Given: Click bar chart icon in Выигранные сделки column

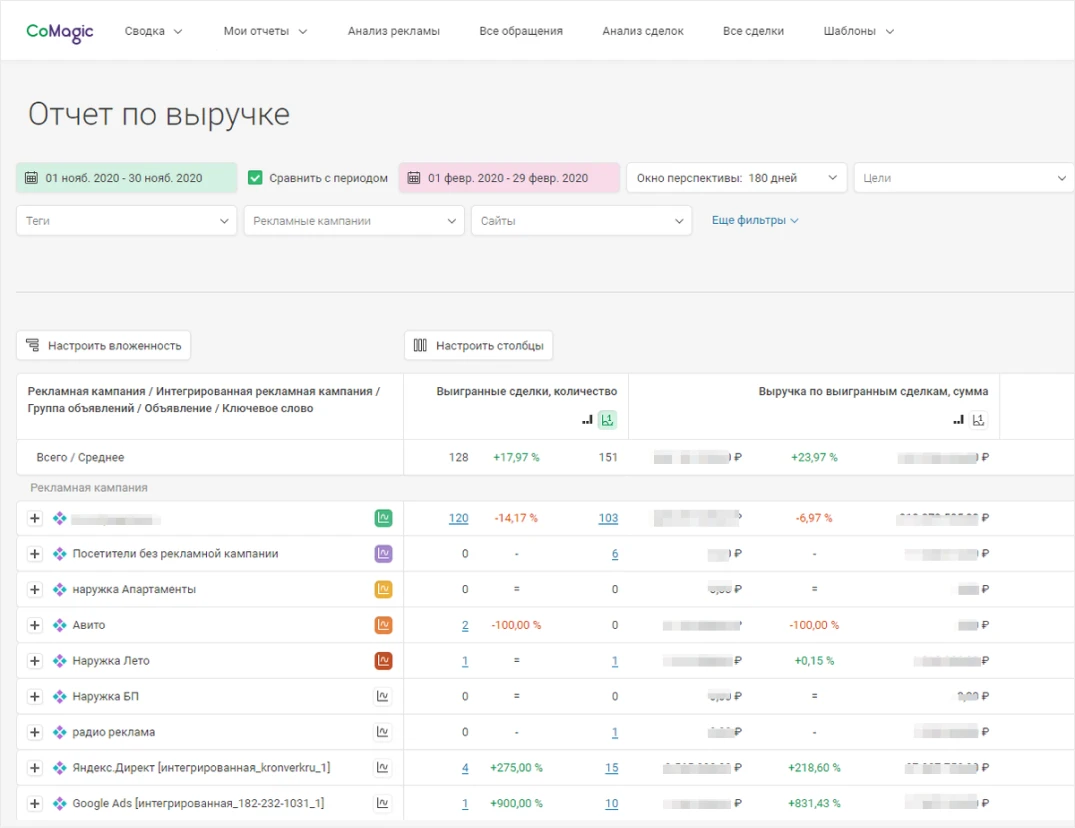Looking at the screenshot, I should coord(587,420).
